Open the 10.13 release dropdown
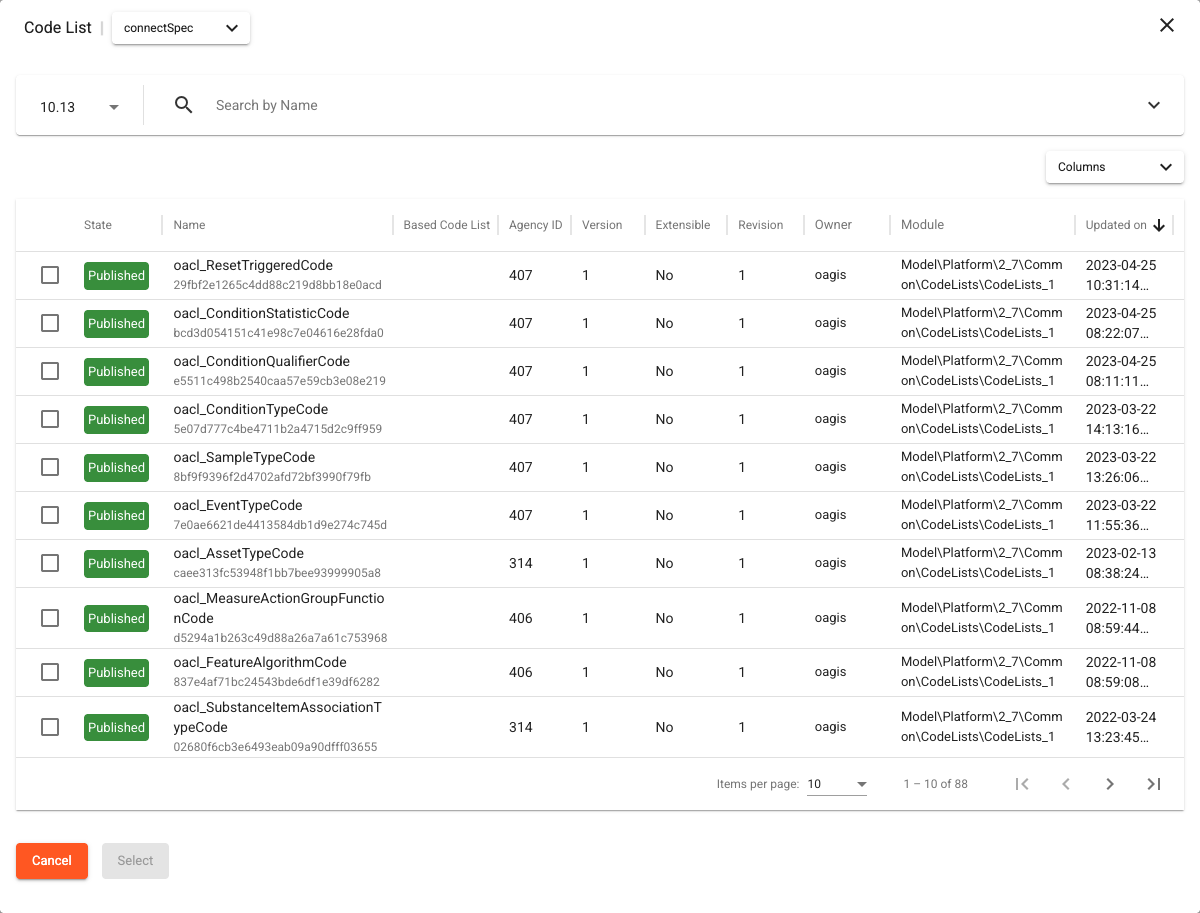The width and height of the screenshot is (1200, 913). pyautogui.click(x=80, y=107)
